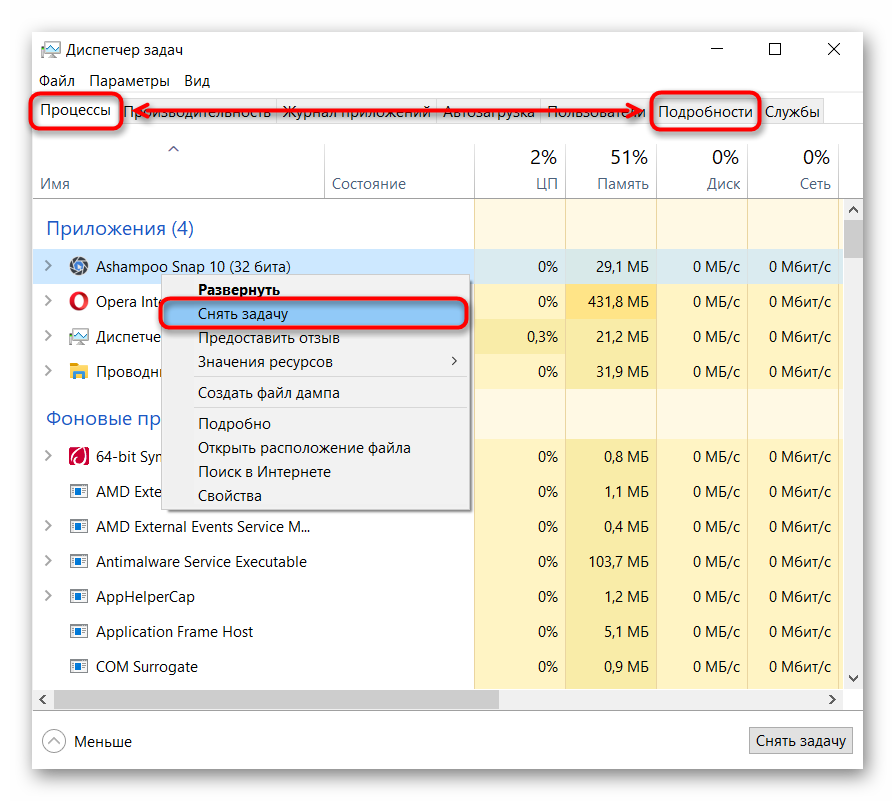Click the Opera browser icon in list

(x=78, y=301)
